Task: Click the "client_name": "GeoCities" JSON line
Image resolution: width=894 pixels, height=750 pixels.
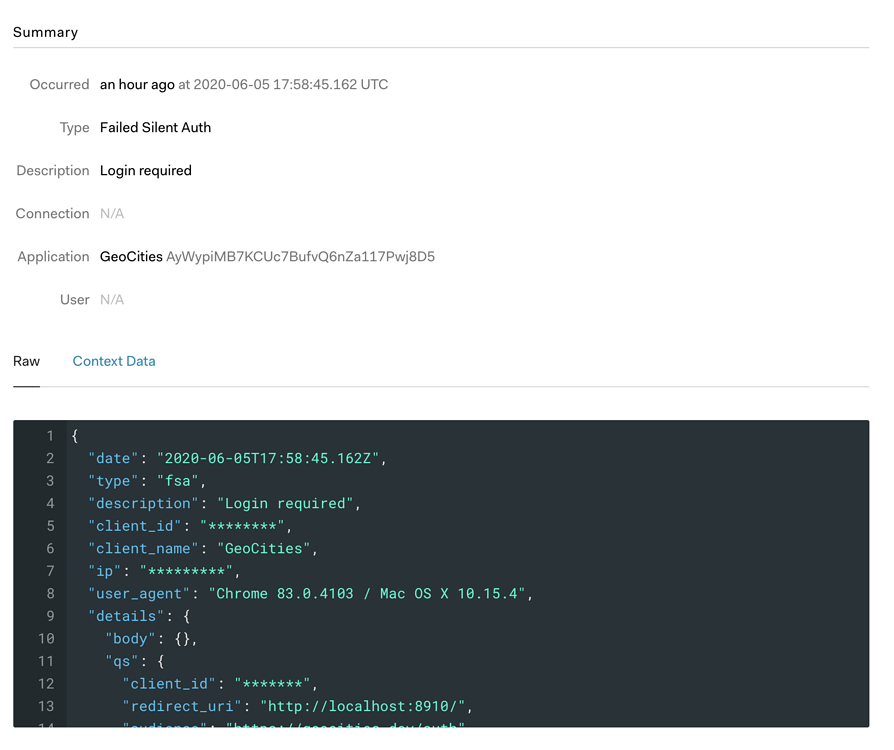Action: 202,549
